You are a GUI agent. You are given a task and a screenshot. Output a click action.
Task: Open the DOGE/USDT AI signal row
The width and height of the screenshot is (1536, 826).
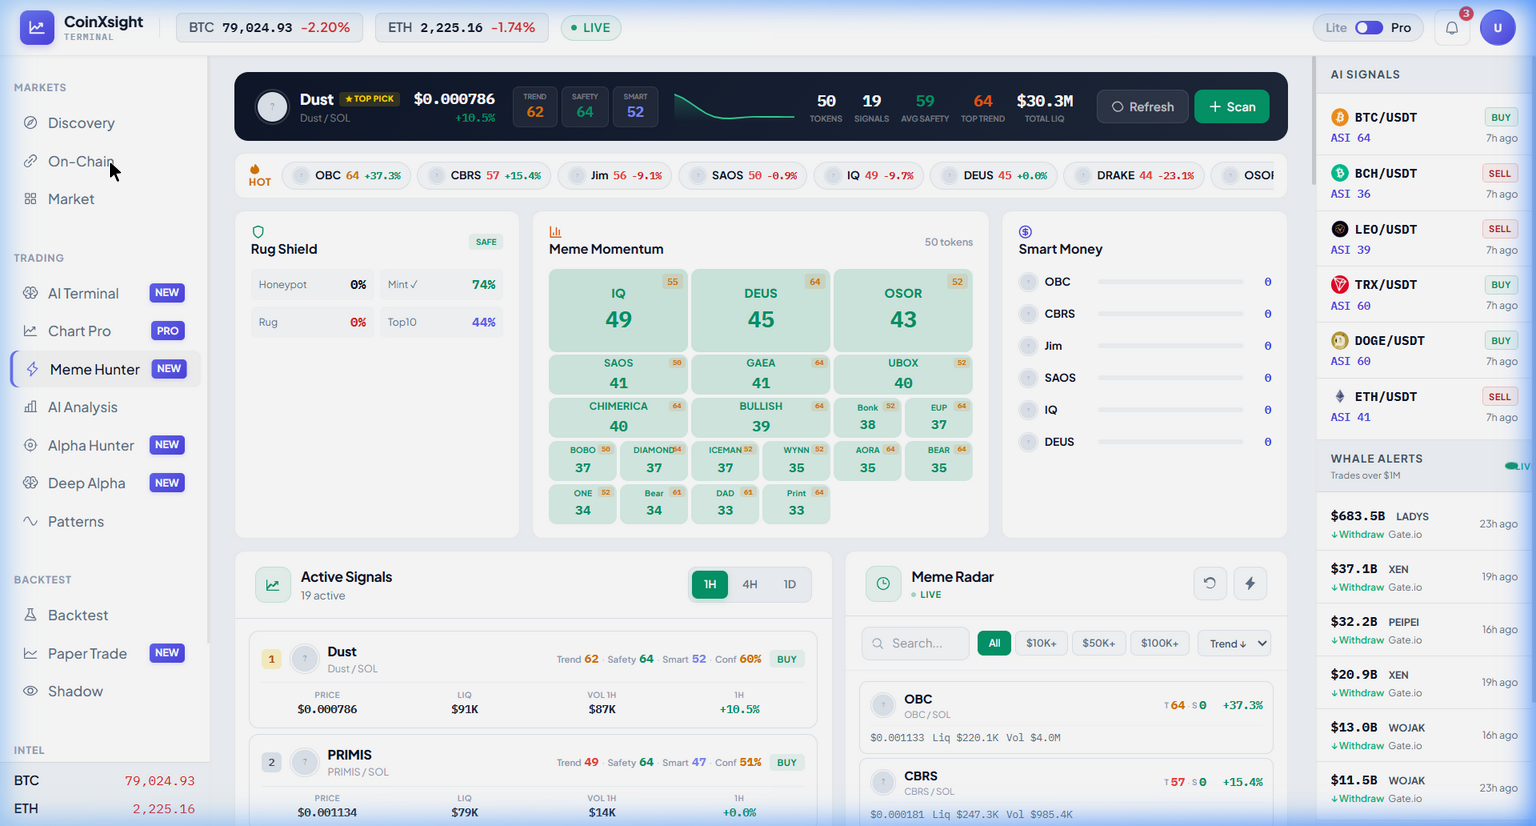point(1425,350)
